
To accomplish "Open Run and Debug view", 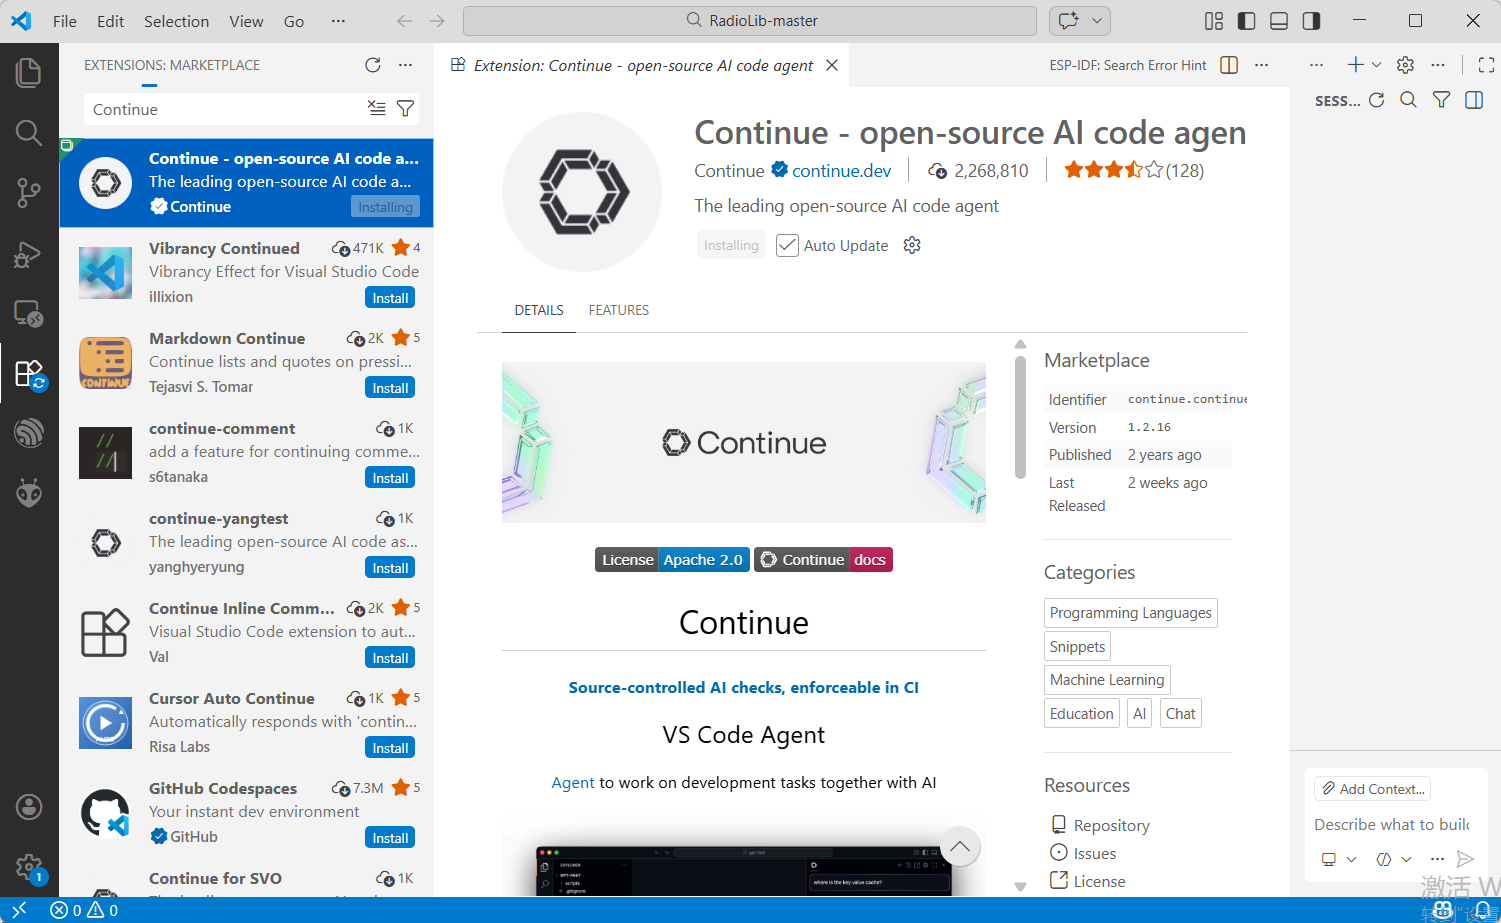I will [29, 254].
